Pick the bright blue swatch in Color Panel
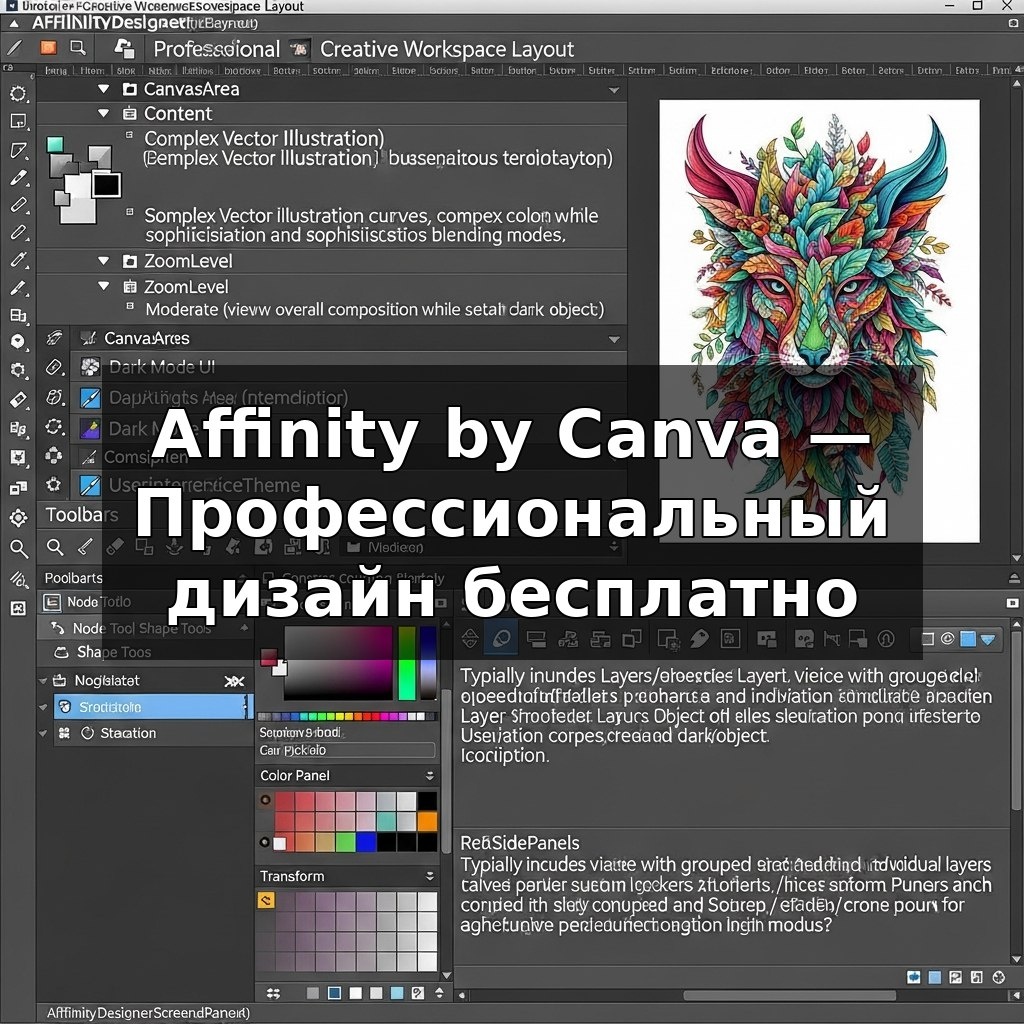The image size is (1024, 1024). (366, 842)
